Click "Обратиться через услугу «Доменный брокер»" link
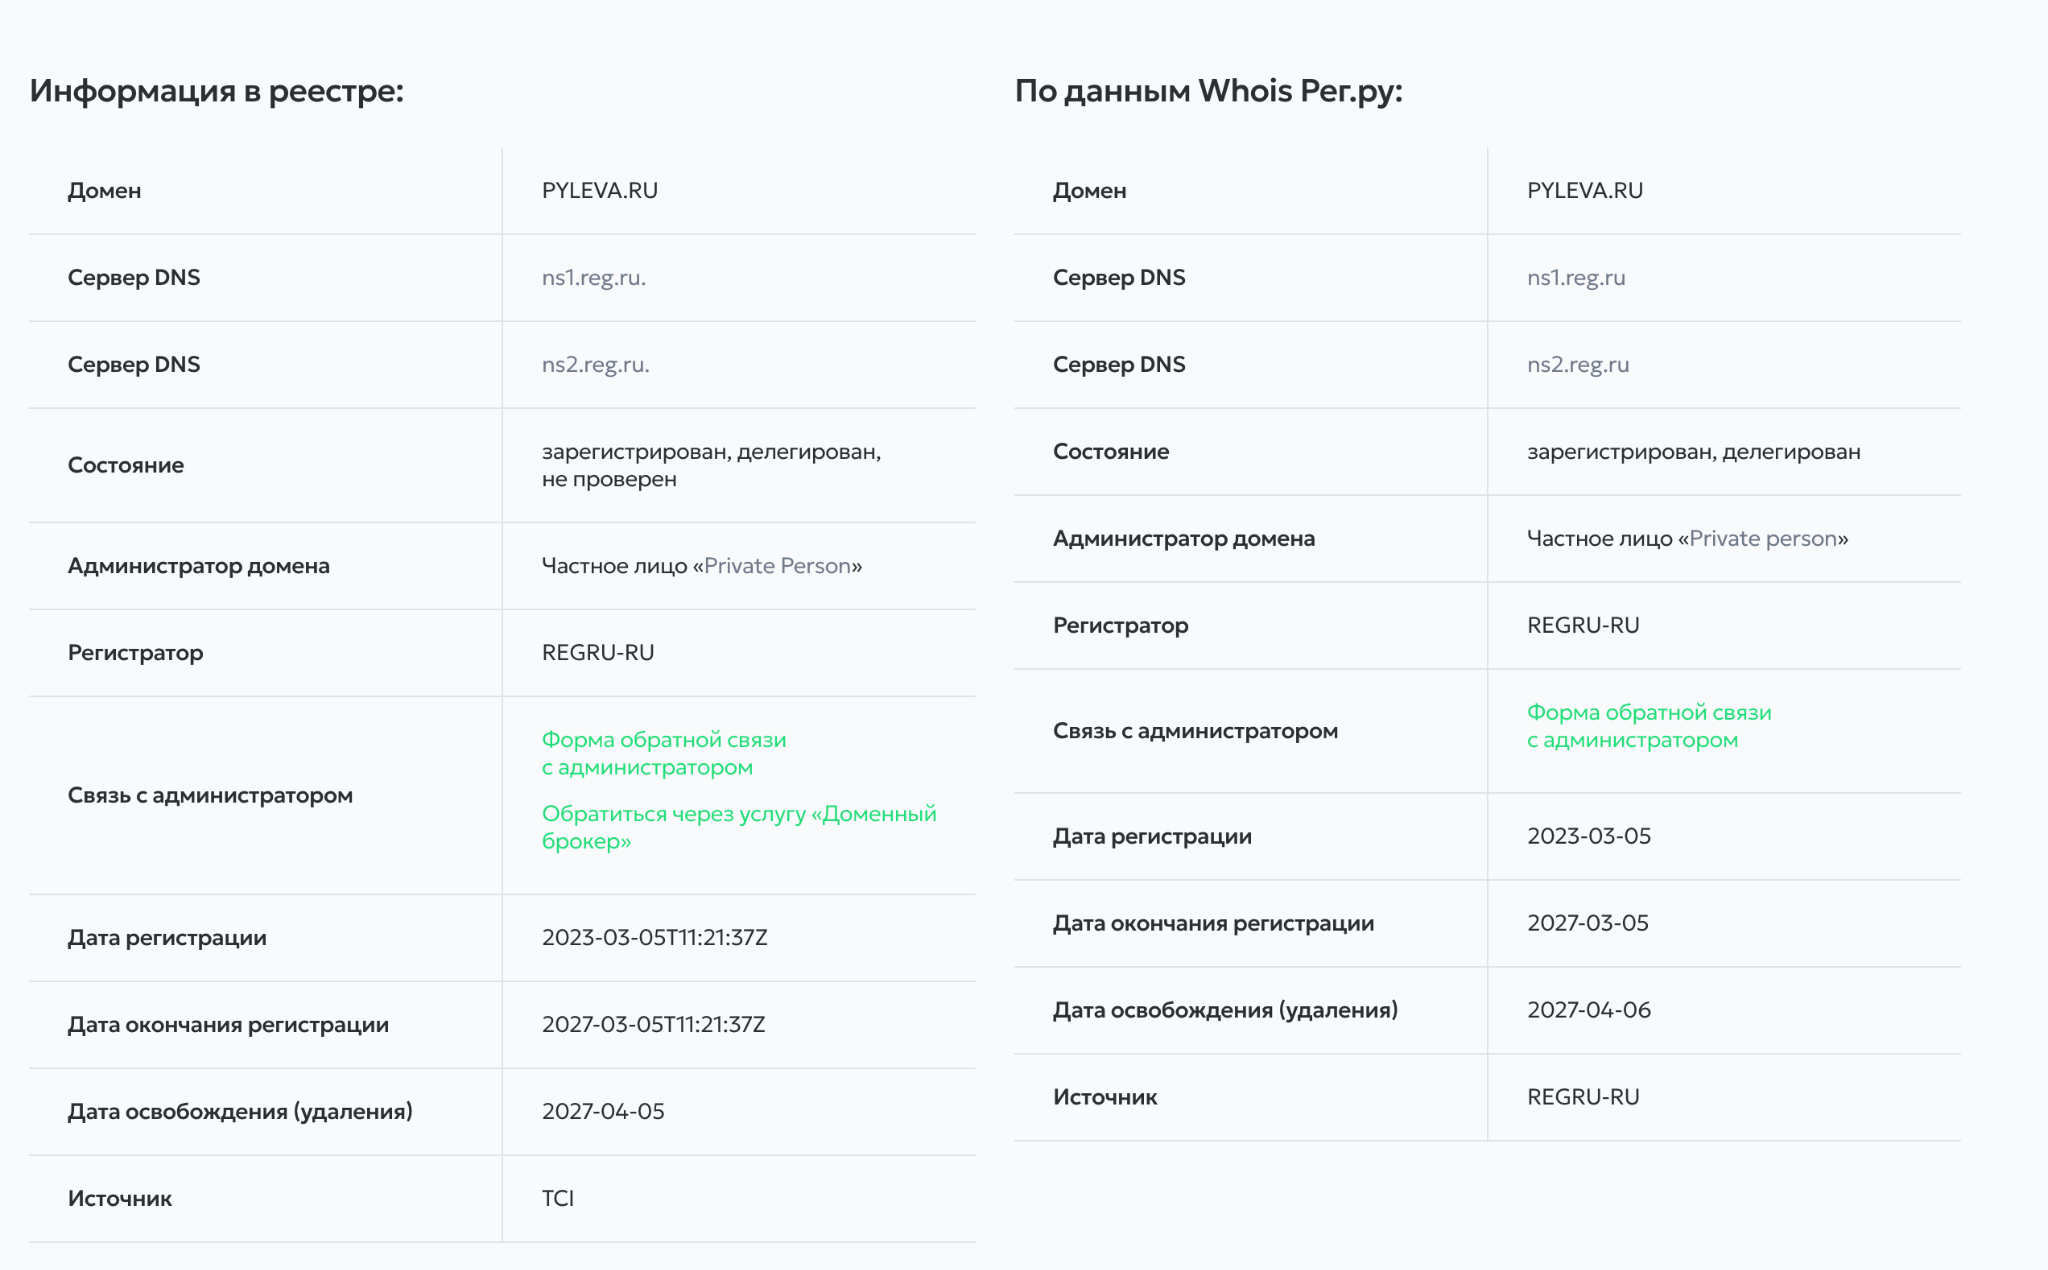The image size is (2048, 1270). point(738,827)
